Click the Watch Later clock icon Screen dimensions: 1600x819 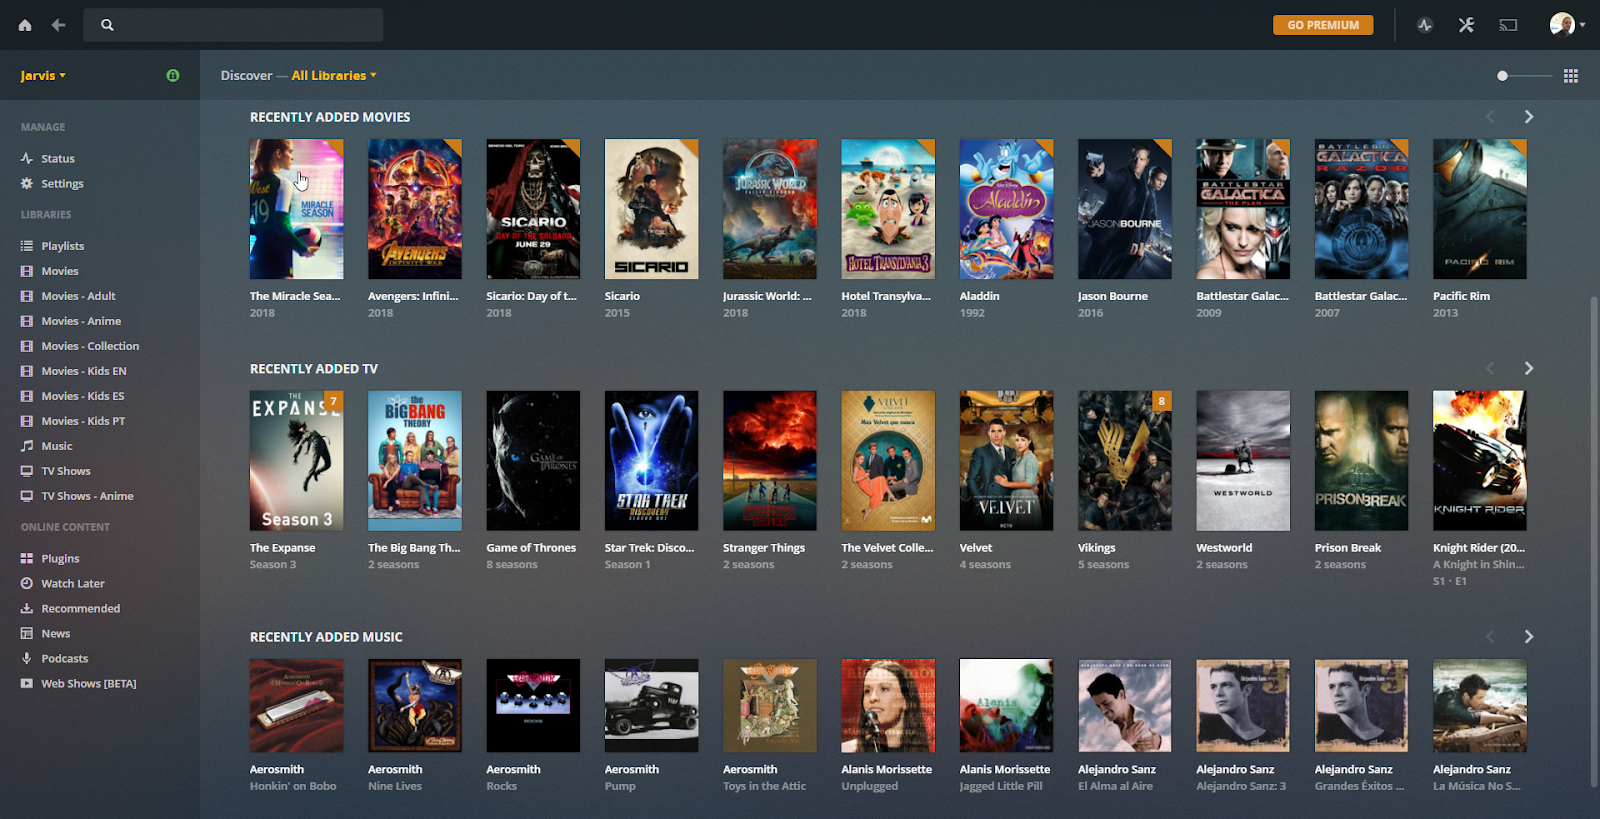pos(27,583)
